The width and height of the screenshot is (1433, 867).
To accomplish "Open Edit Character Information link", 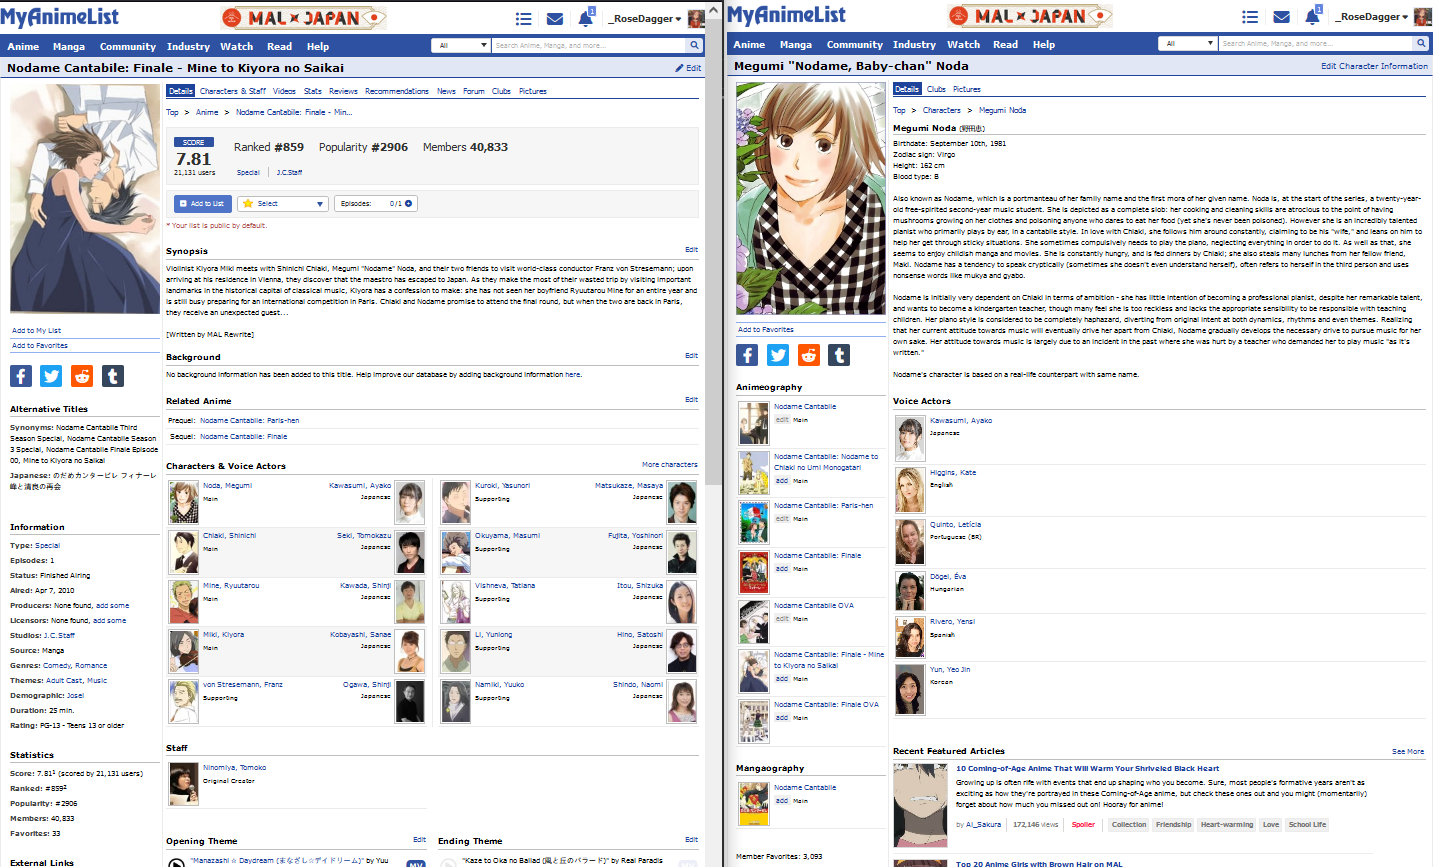I will click(1373, 66).
